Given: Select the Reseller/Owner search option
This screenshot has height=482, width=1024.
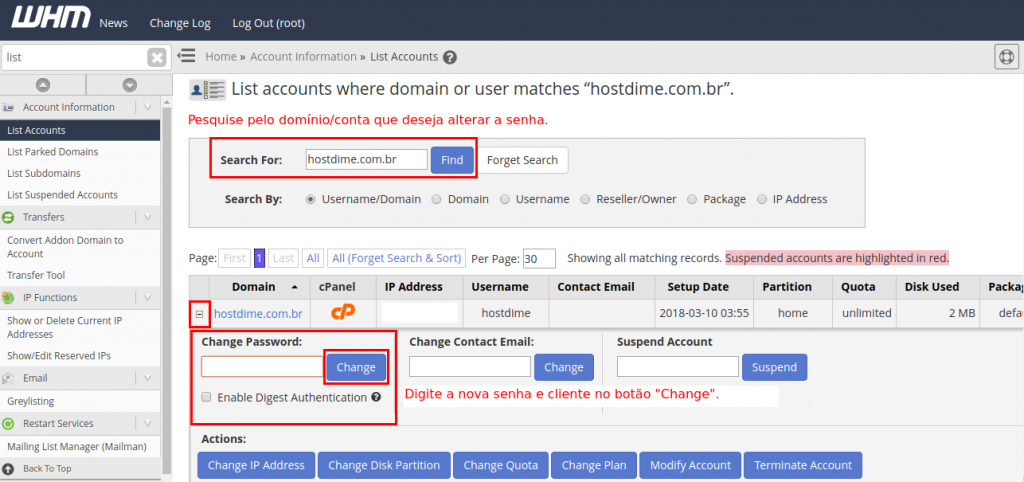Looking at the screenshot, I should click(585, 199).
